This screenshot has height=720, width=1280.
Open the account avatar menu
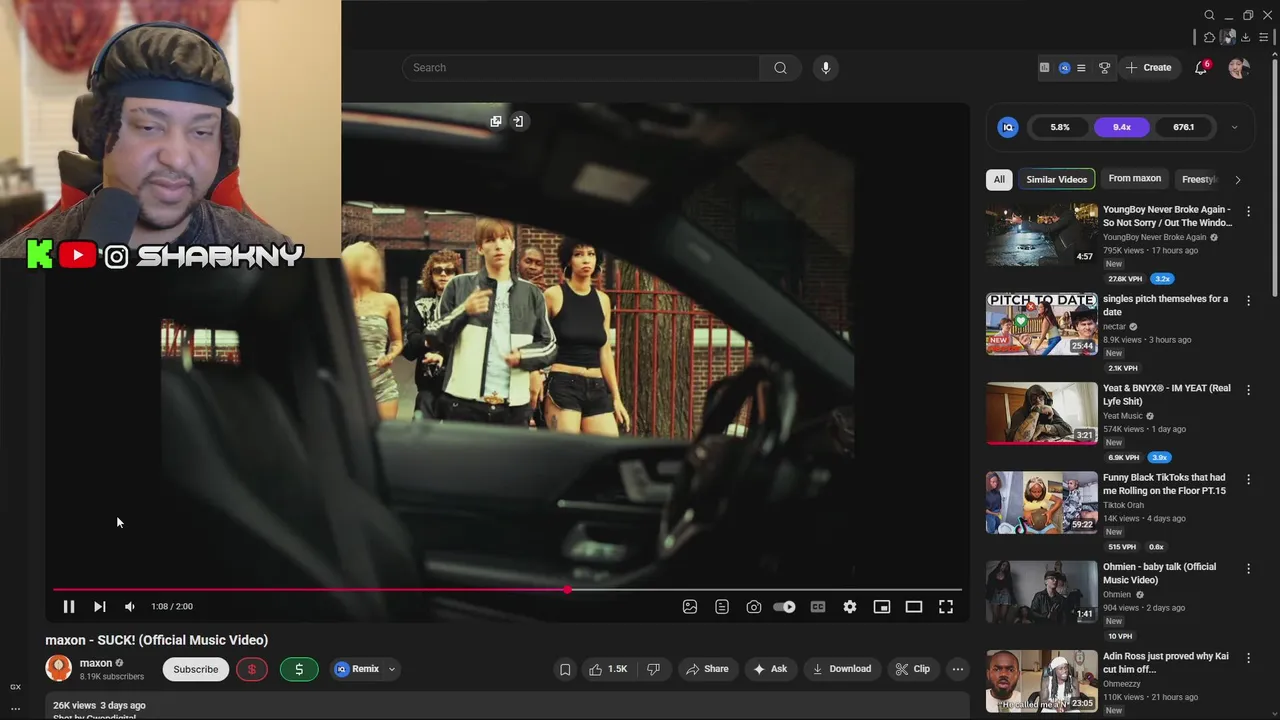click(x=1239, y=68)
